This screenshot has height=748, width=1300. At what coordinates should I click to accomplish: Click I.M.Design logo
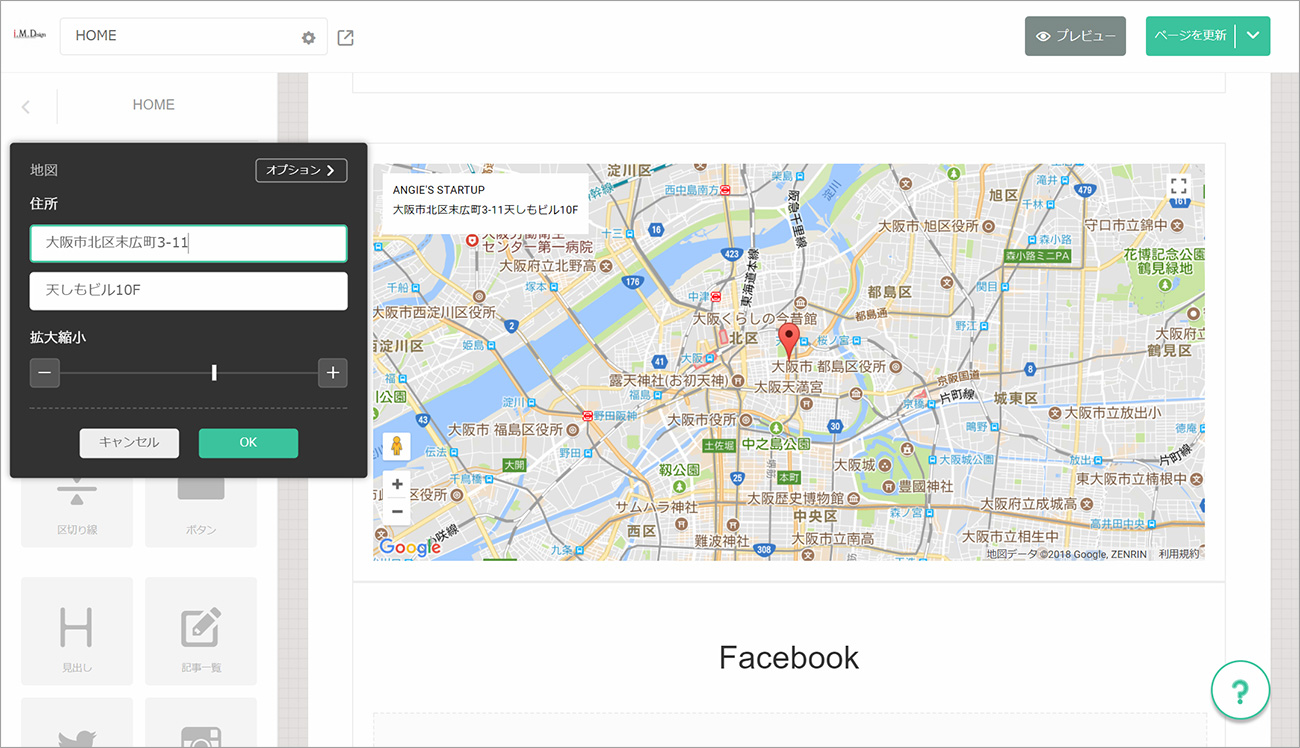30,35
